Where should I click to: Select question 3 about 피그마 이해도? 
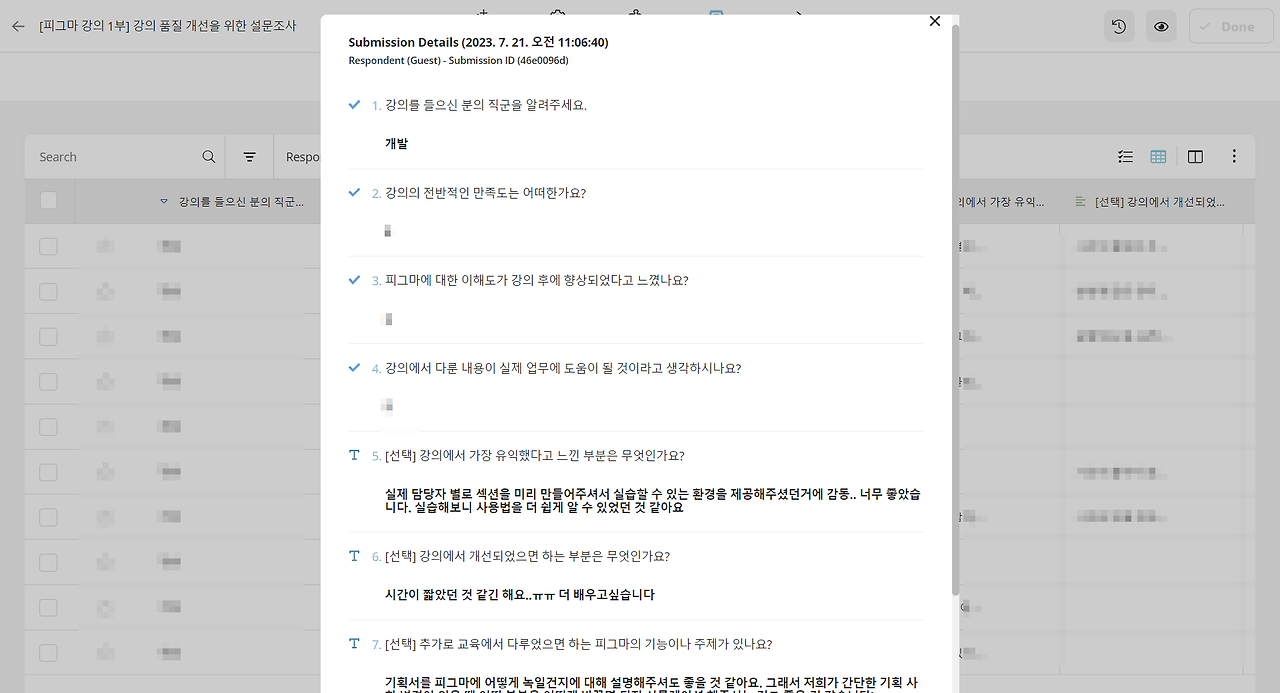(537, 280)
